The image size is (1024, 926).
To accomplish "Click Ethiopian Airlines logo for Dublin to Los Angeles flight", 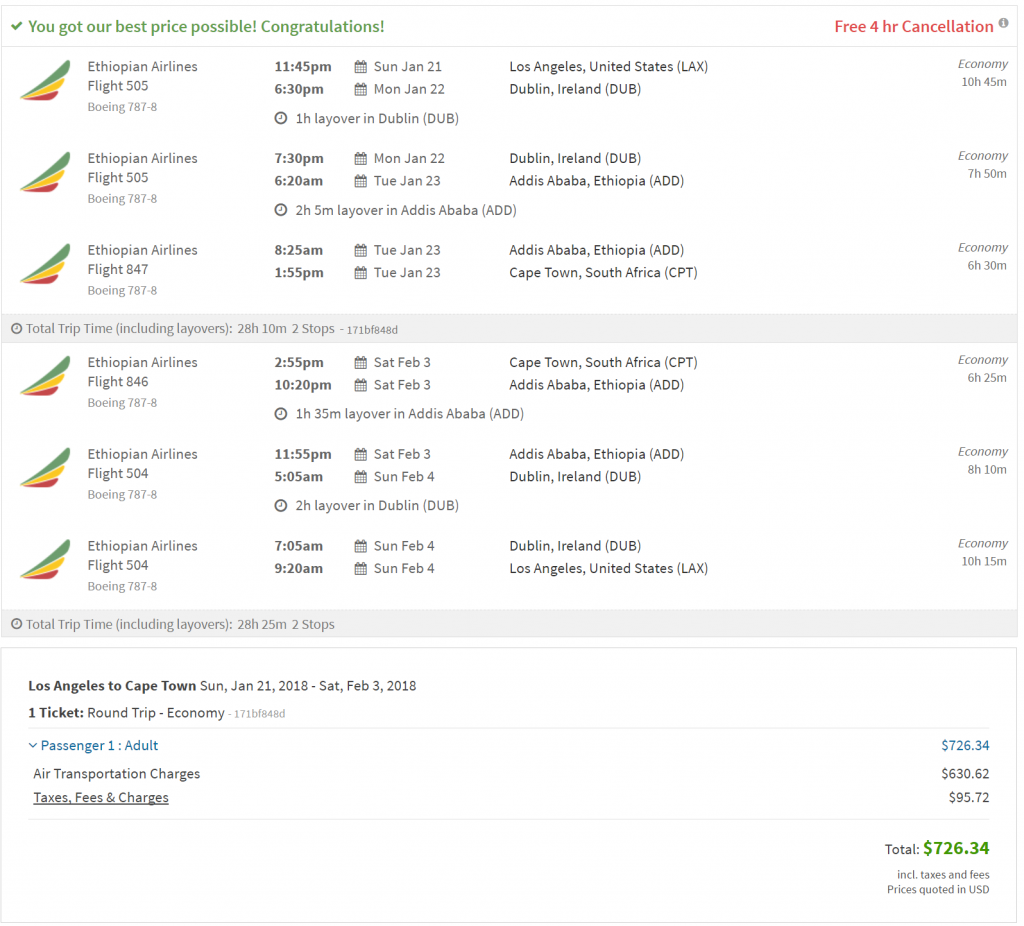I will click(46, 560).
